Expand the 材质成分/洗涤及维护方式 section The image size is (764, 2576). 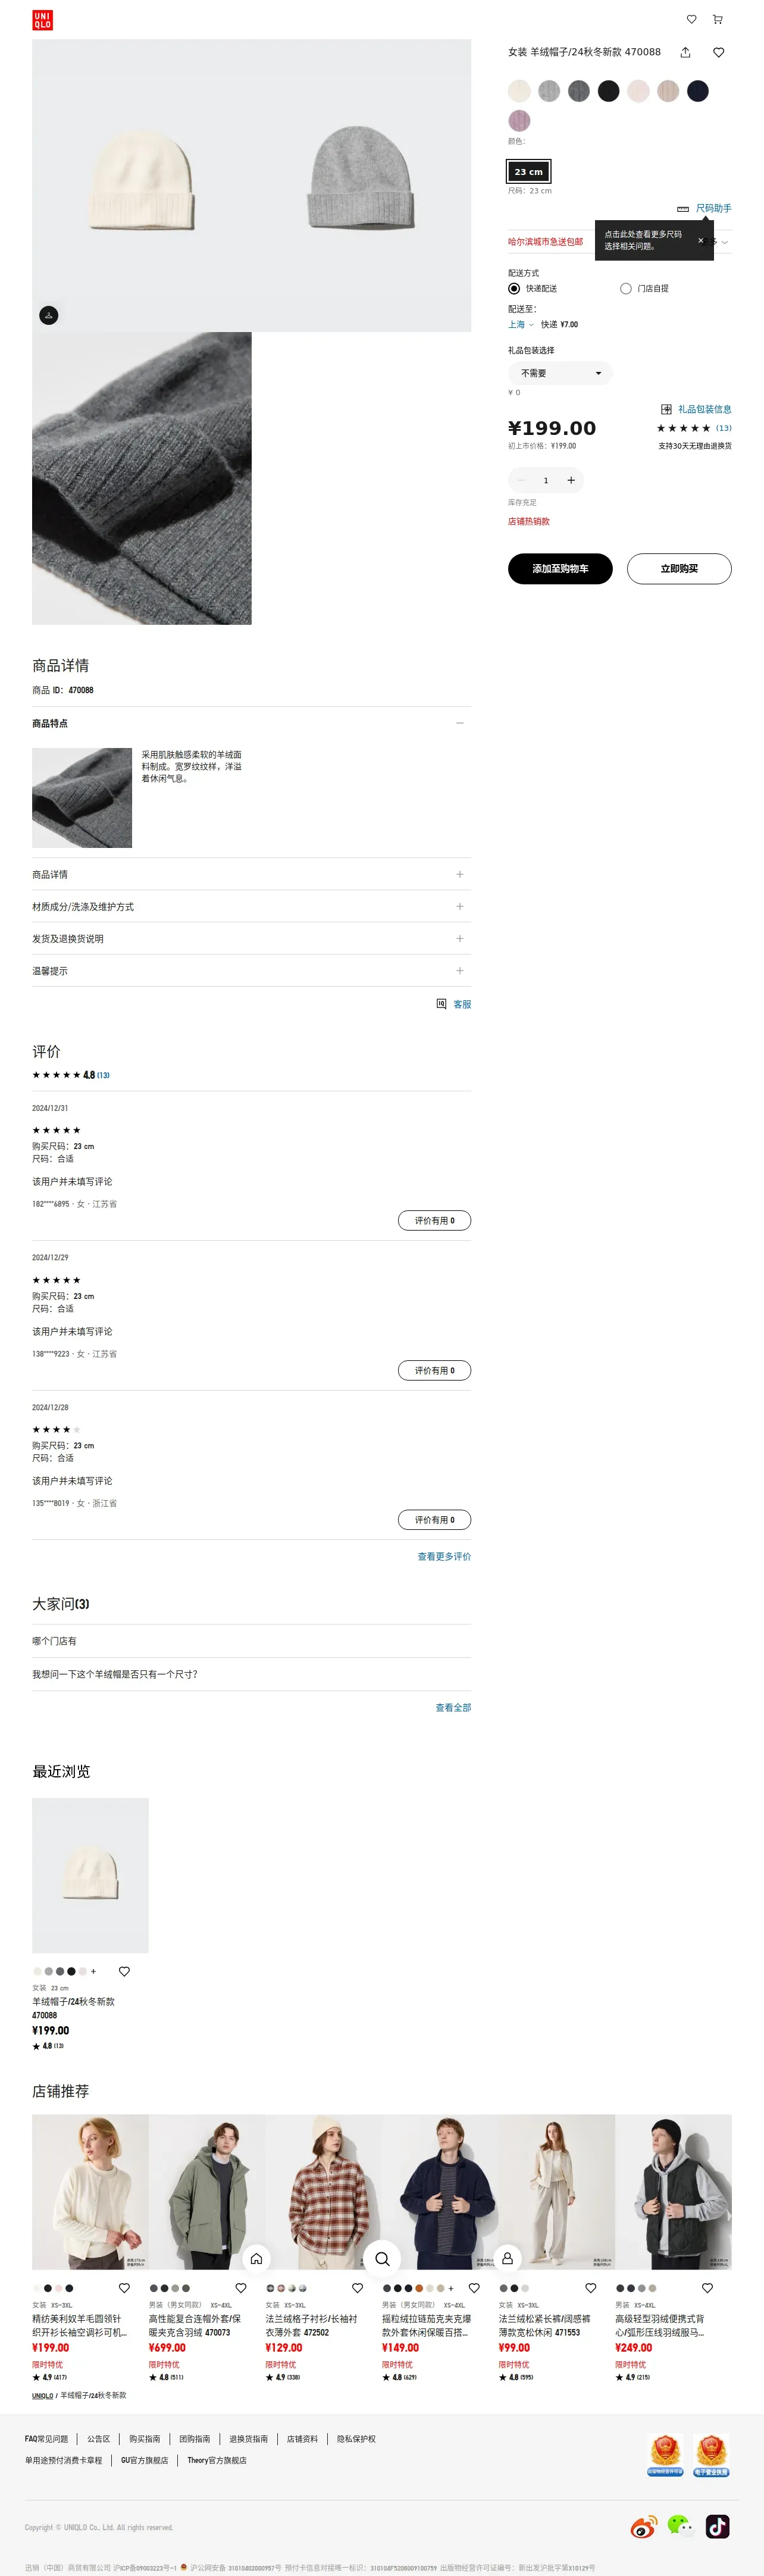point(251,906)
